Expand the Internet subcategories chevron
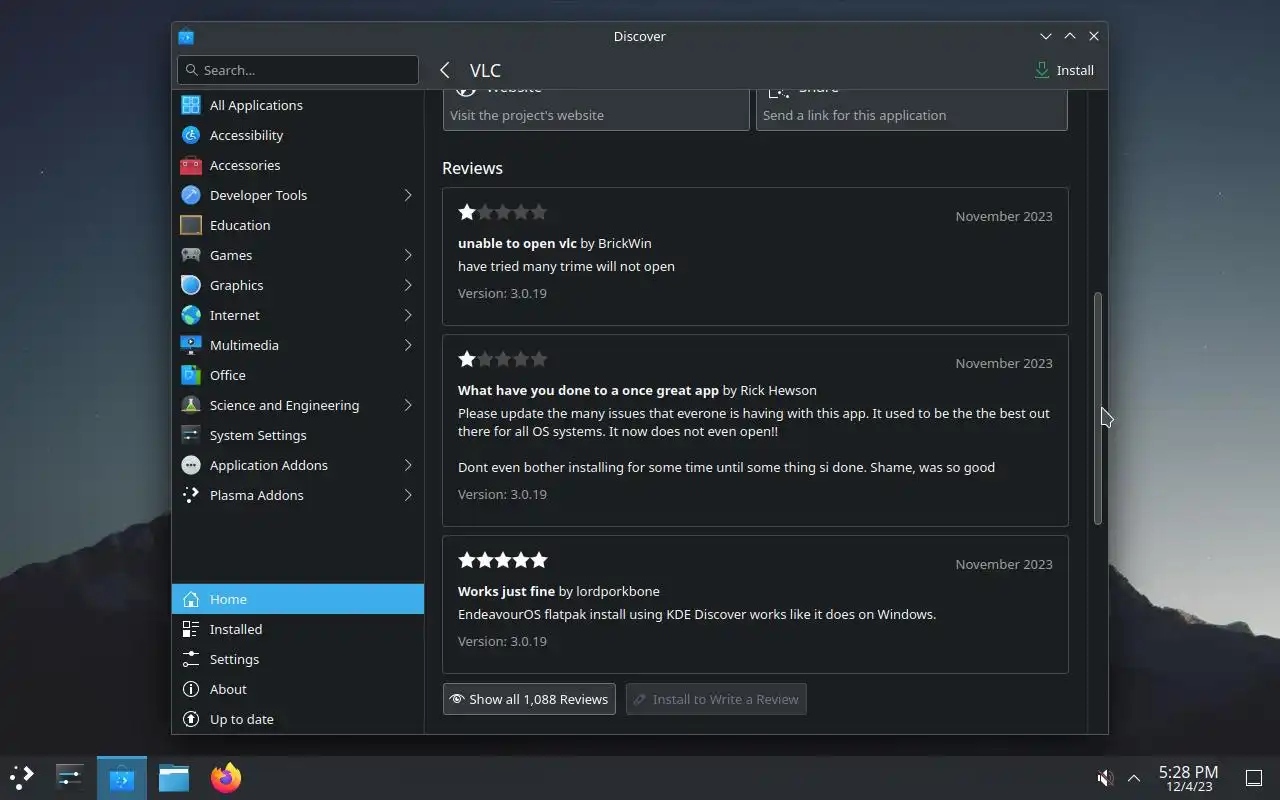Viewport: 1280px width, 800px height. [408, 315]
